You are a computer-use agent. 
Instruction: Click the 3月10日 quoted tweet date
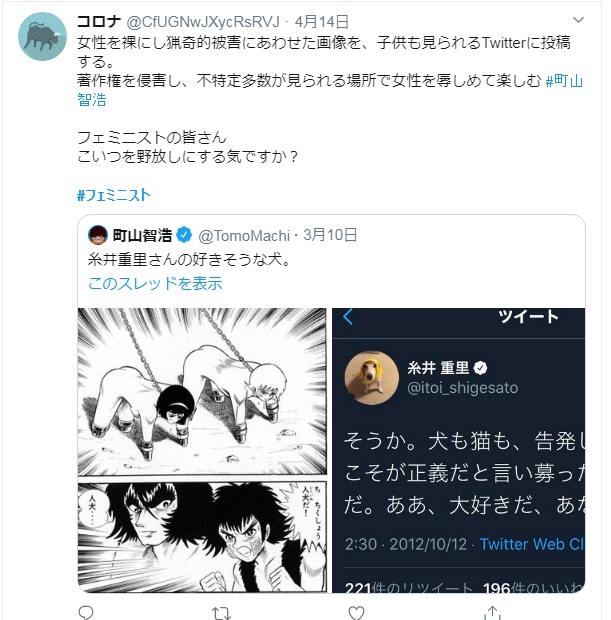(330, 235)
